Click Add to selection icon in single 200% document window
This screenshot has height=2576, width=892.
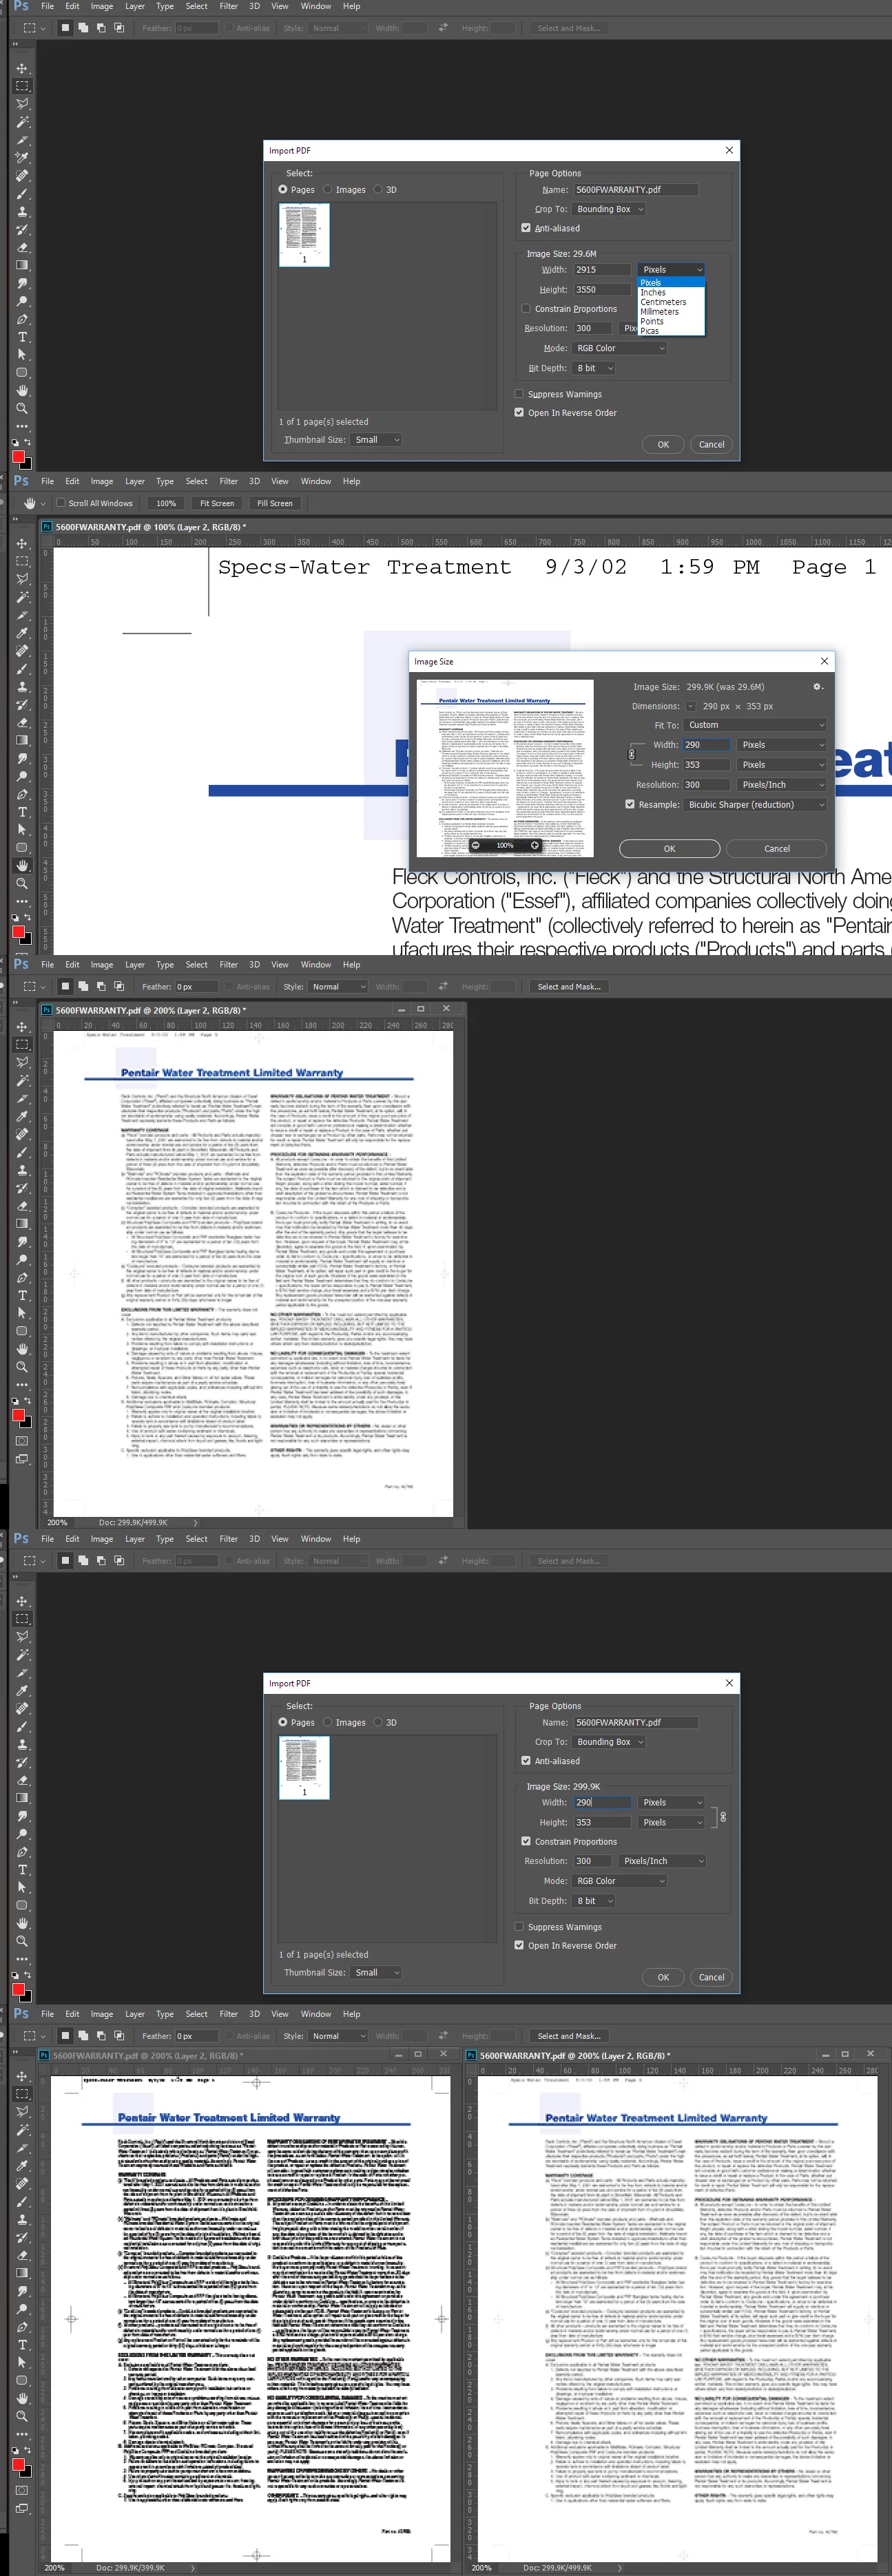click(x=83, y=986)
